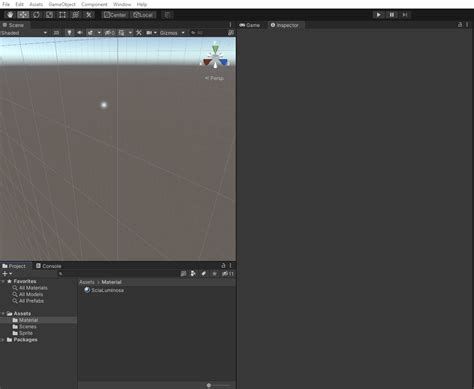Lock the Inspector panel
This screenshot has width=474, height=389.
(x=460, y=25)
